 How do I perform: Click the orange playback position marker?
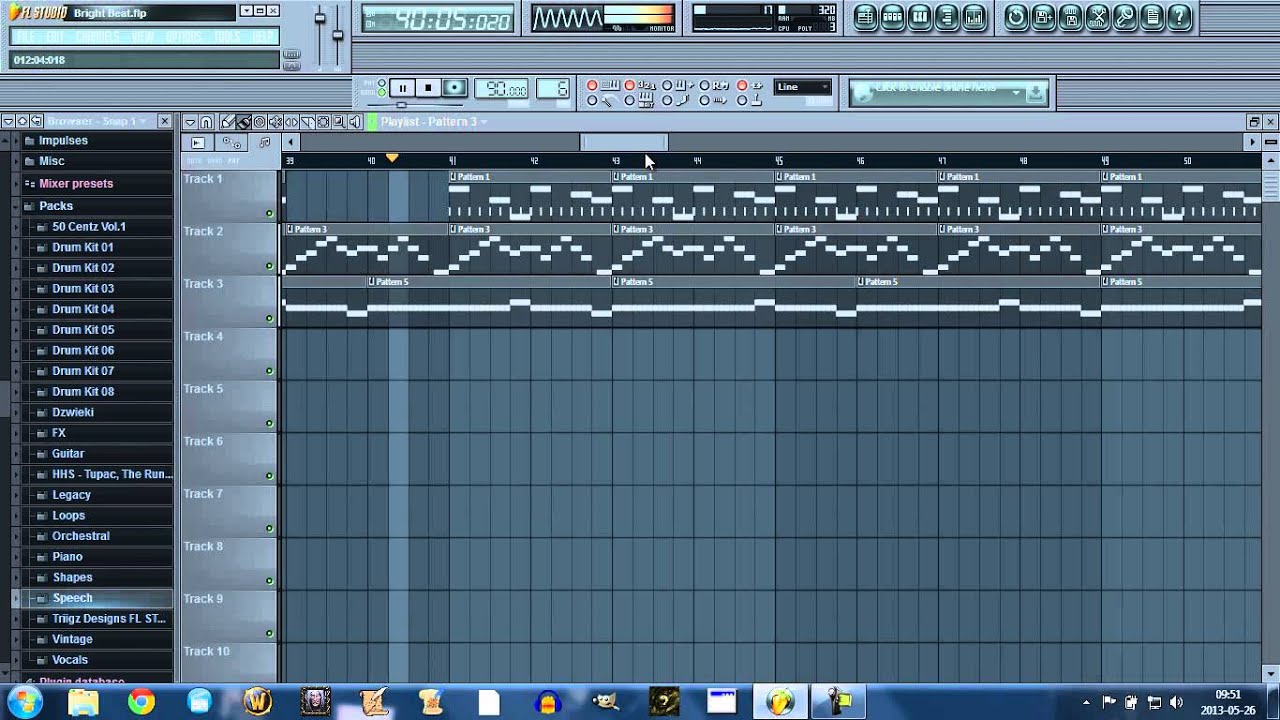pyautogui.click(x=392, y=159)
